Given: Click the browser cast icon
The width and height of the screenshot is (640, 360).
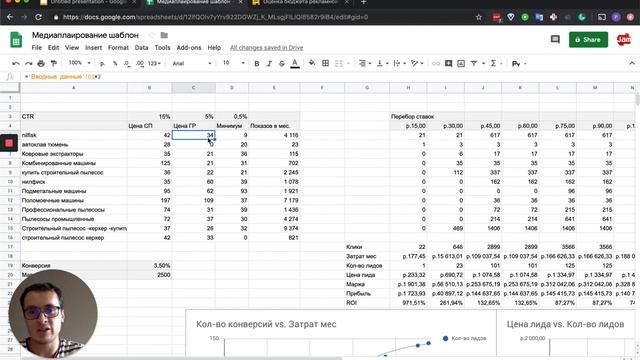Looking at the screenshot, I should pyautogui.click(x=602, y=17).
